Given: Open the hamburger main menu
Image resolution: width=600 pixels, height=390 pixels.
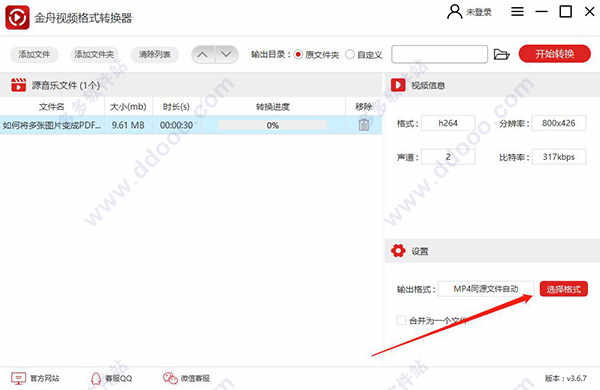Looking at the screenshot, I should [517, 12].
